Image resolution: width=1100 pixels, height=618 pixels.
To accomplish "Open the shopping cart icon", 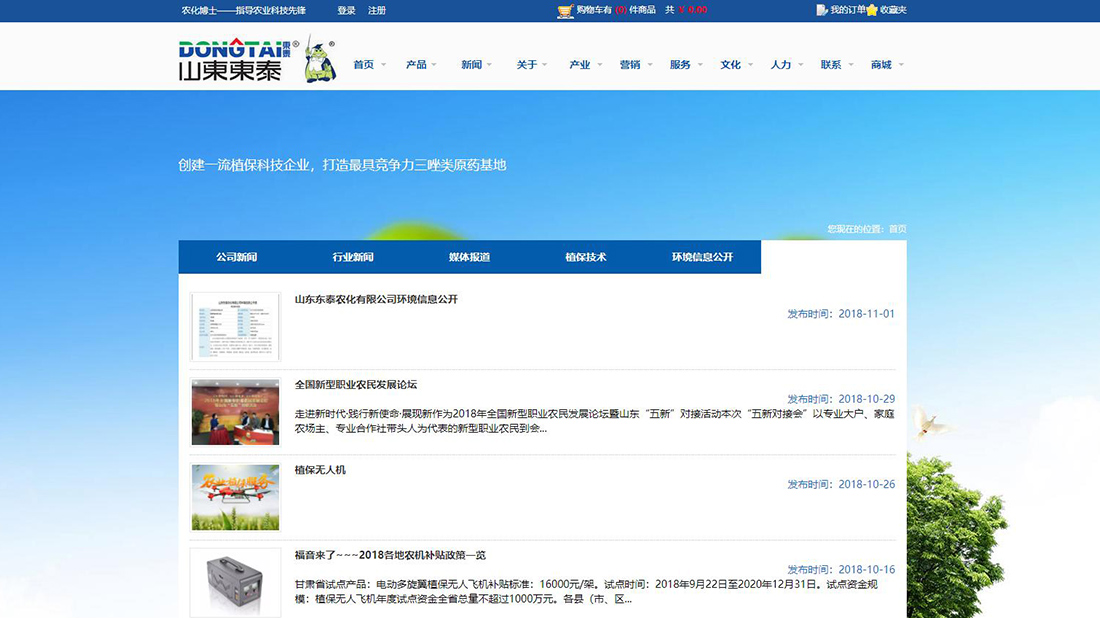I will click(566, 10).
